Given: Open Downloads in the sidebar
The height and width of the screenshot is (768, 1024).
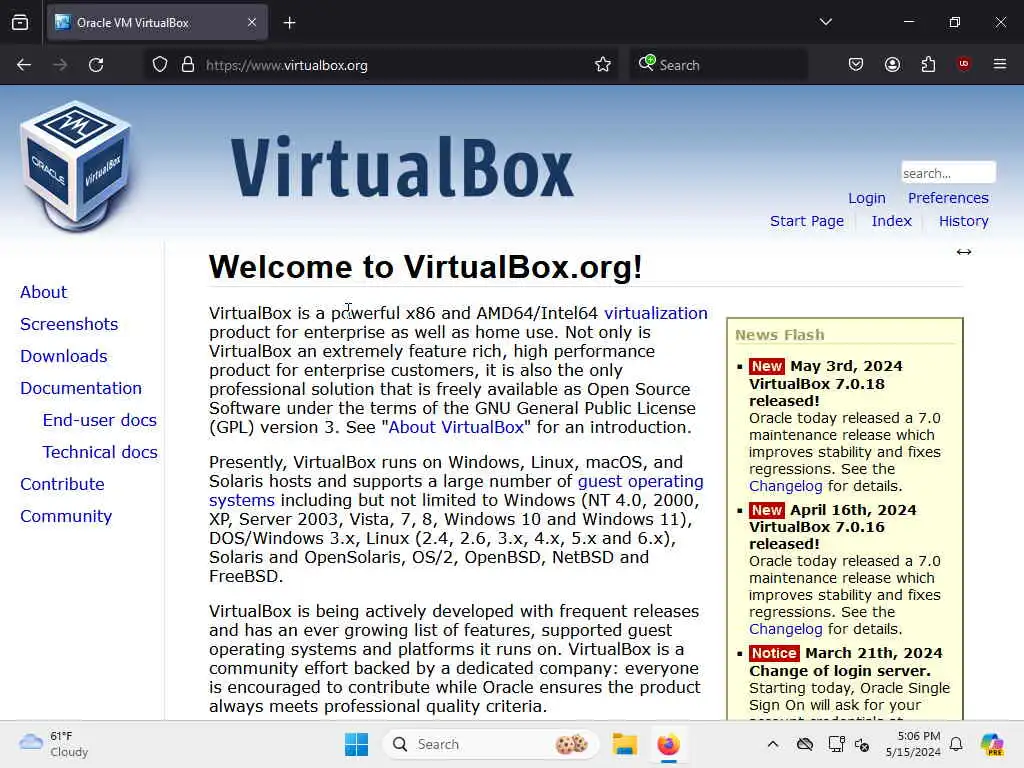Looking at the screenshot, I should click(64, 357).
